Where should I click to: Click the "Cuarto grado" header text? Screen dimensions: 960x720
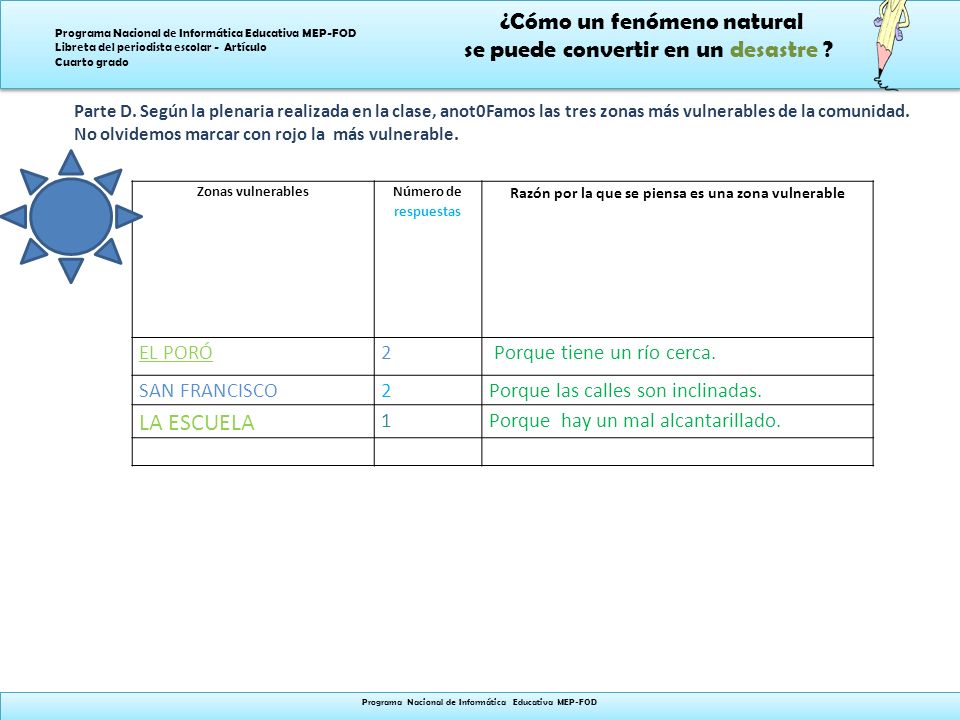pos(92,62)
